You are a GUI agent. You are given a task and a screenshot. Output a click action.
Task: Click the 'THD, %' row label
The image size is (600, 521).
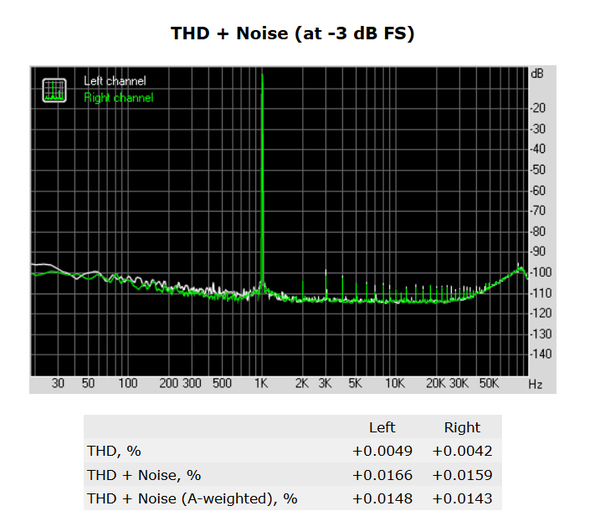[114, 451]
